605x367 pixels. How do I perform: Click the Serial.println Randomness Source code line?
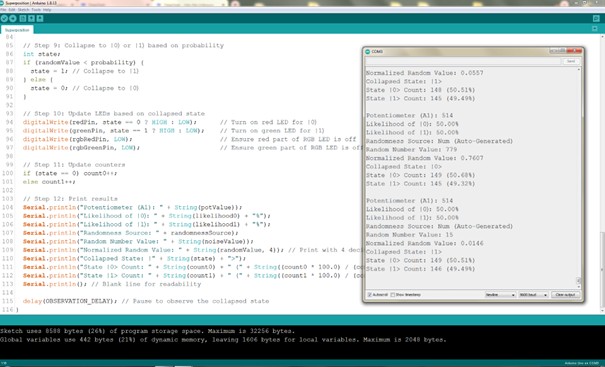130,233
